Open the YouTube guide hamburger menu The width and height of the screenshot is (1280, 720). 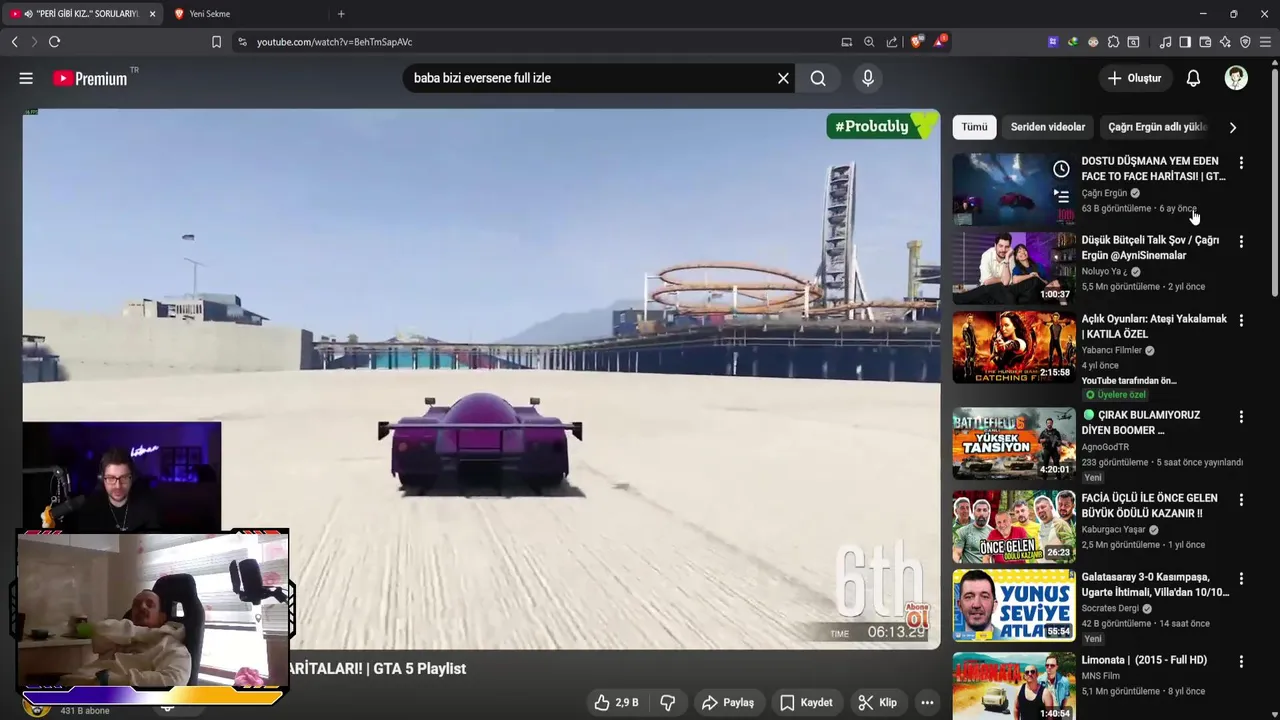tap(26, 78)
